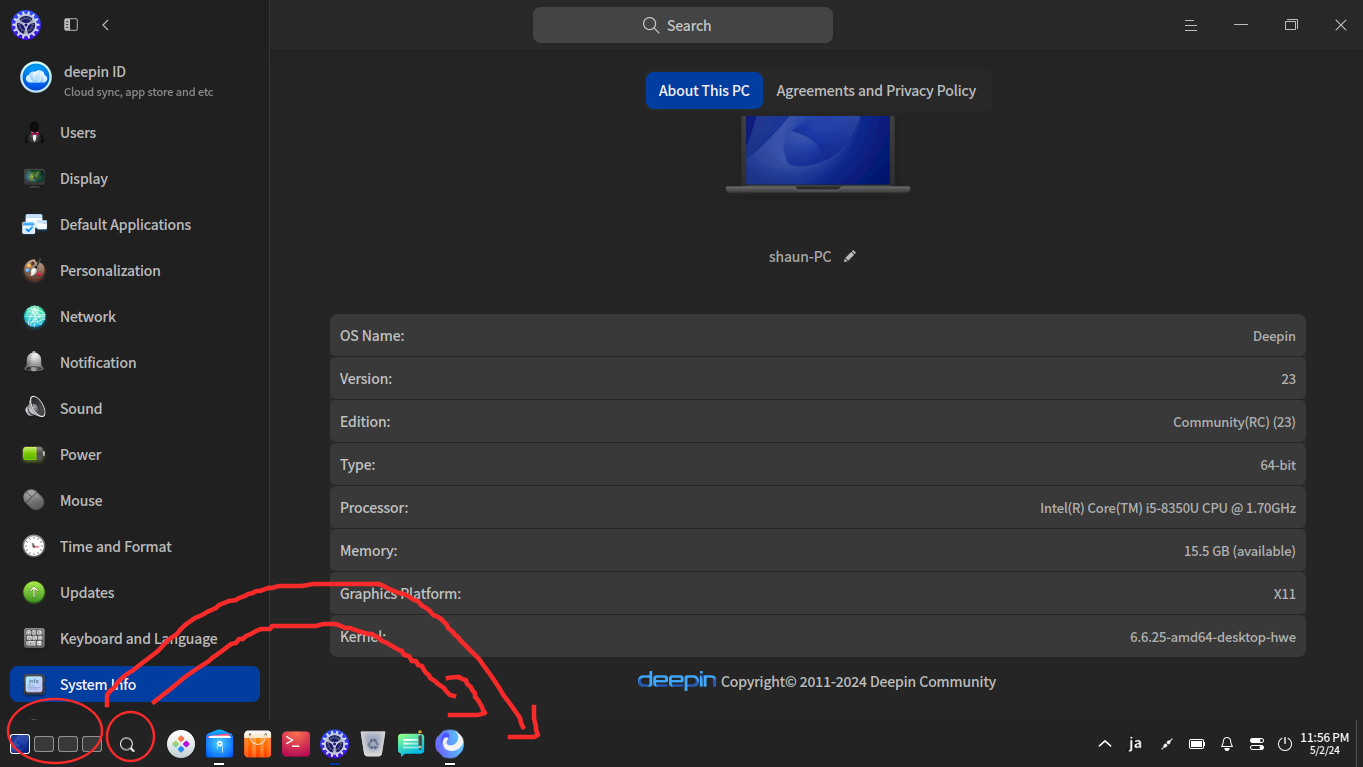Click the Edition value Community(RC) (23)
The width and height of the screenshot is (1363, 767).
[x=1234, y=422]
